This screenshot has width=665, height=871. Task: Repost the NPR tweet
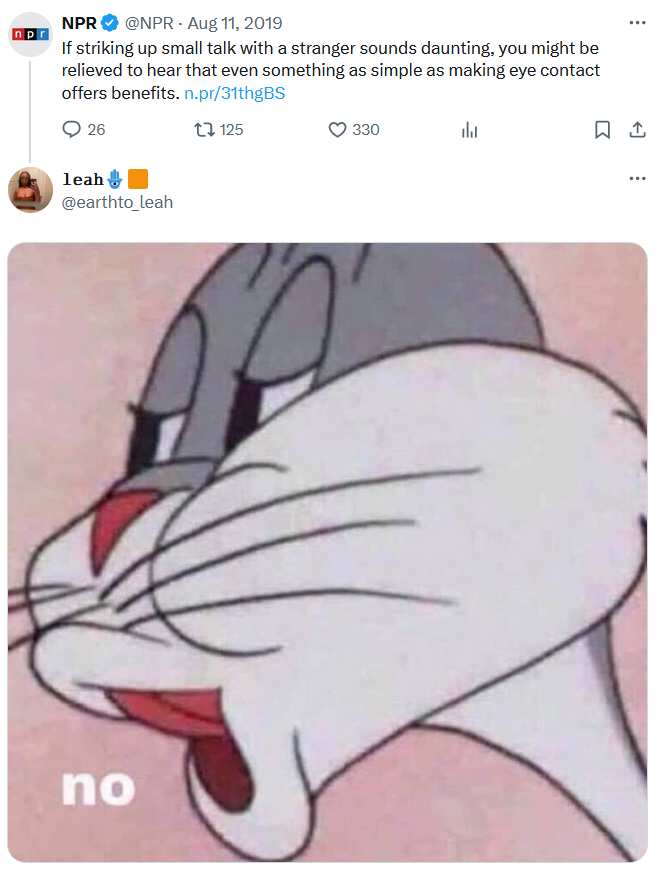pos(205,130)
